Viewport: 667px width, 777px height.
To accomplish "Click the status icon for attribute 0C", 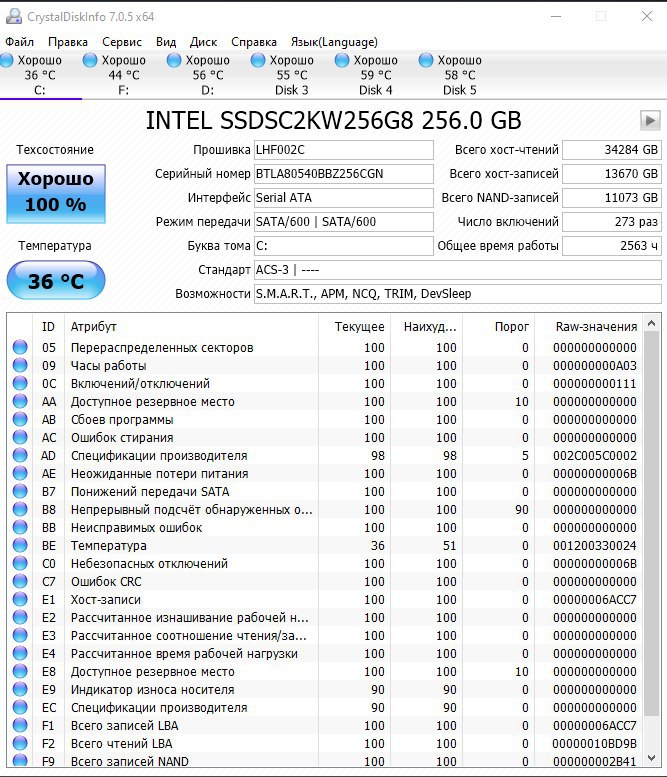I will click(x=20, y=384).
